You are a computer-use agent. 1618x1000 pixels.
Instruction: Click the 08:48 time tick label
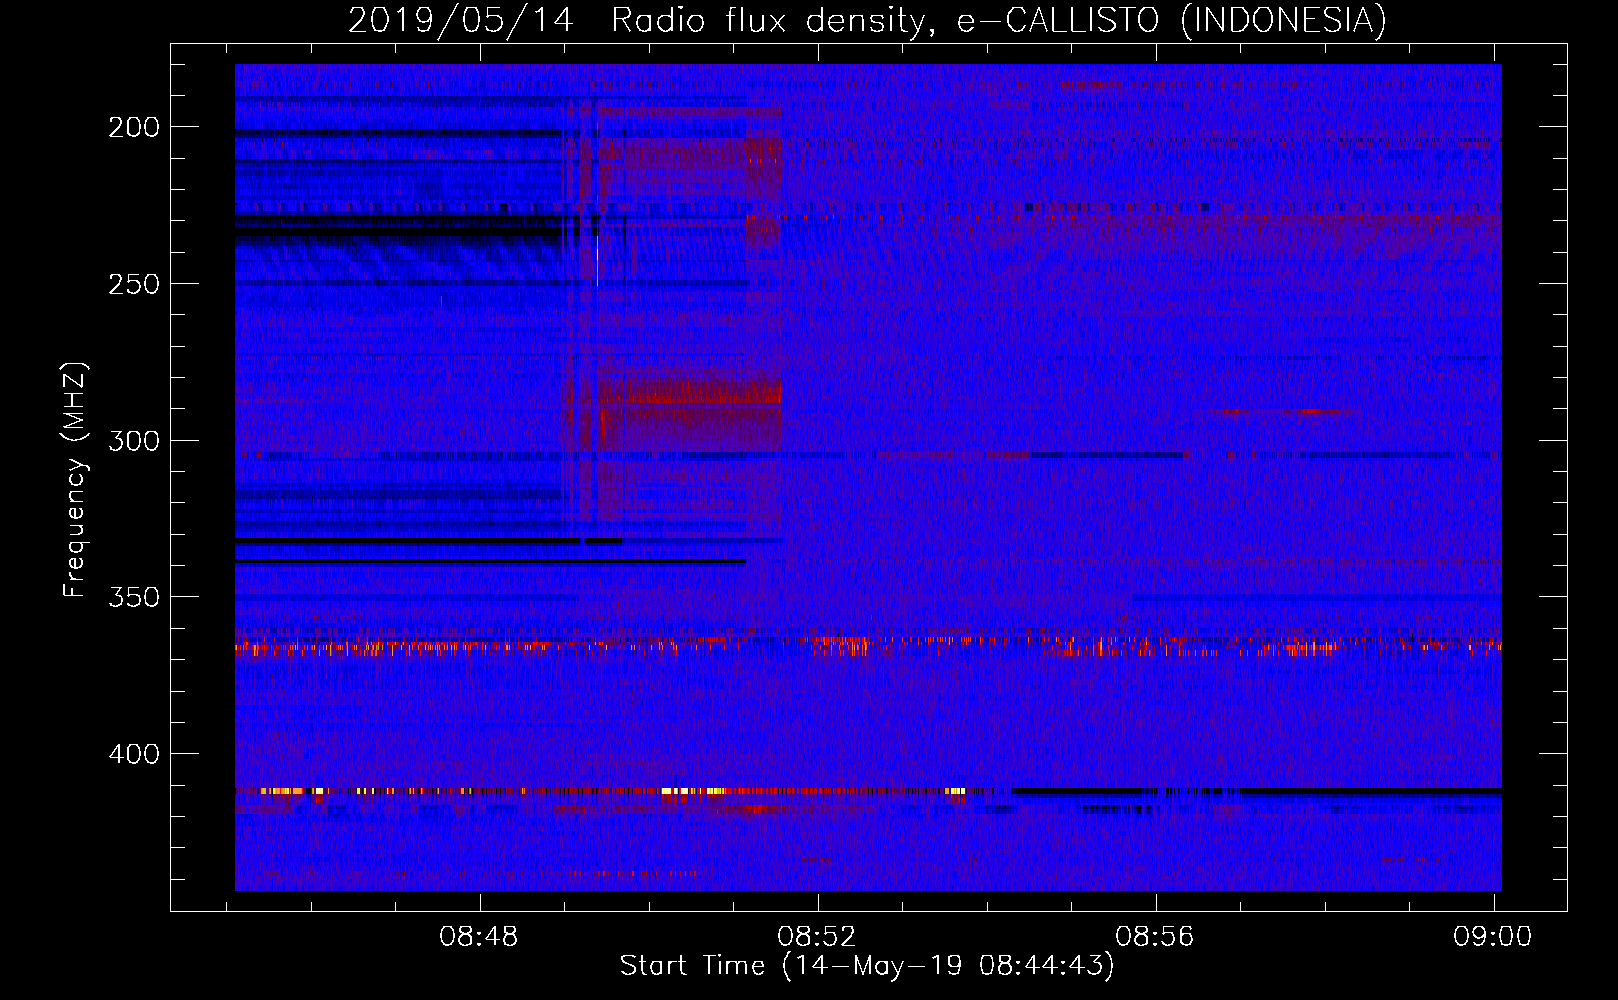(479, 936)
